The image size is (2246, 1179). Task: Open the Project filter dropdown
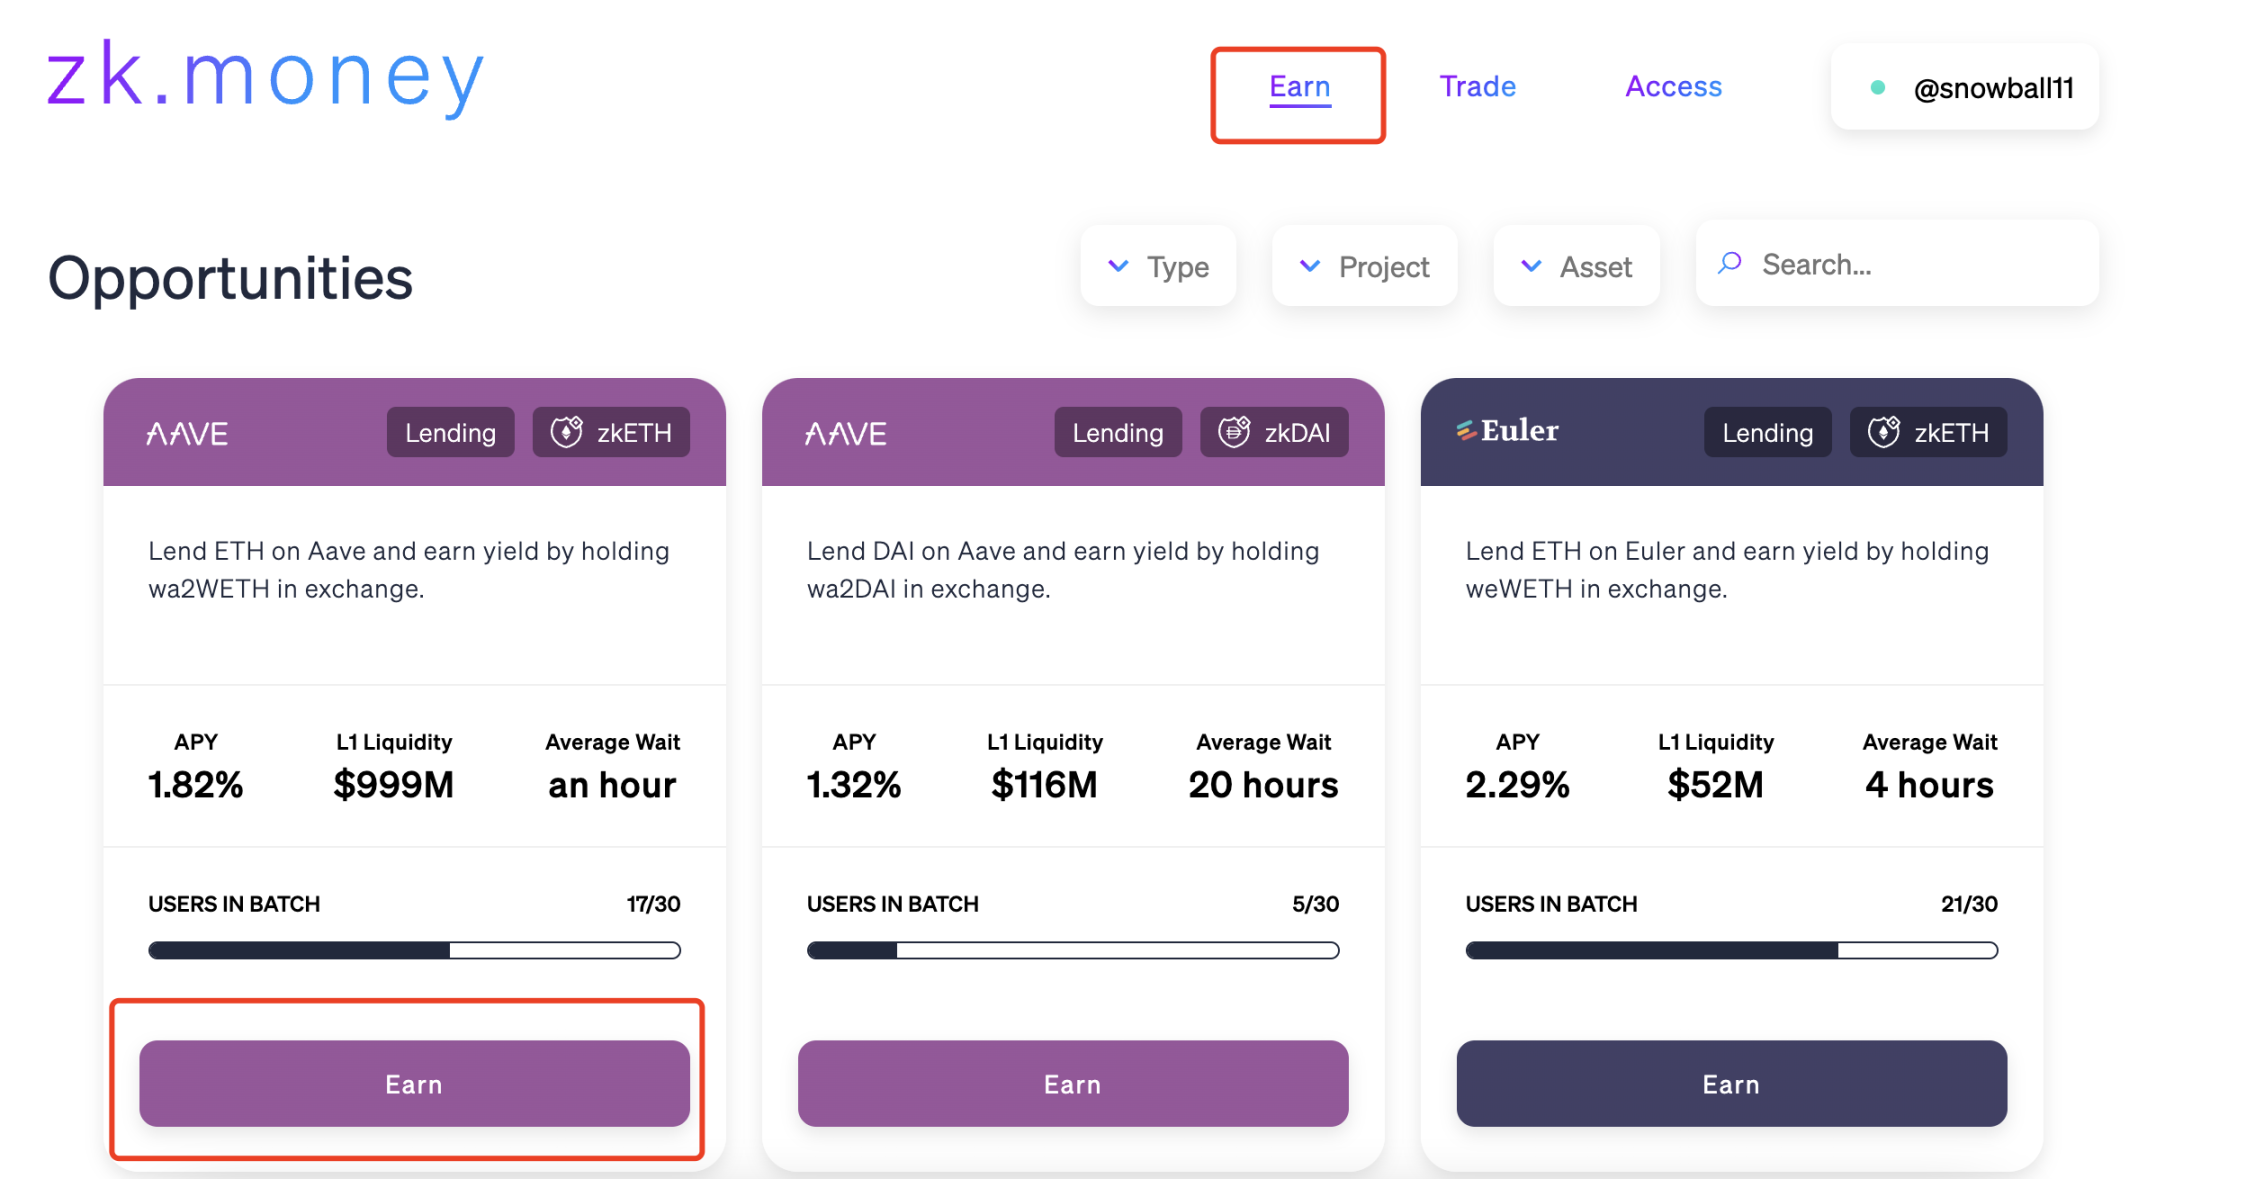point(1364,267)
